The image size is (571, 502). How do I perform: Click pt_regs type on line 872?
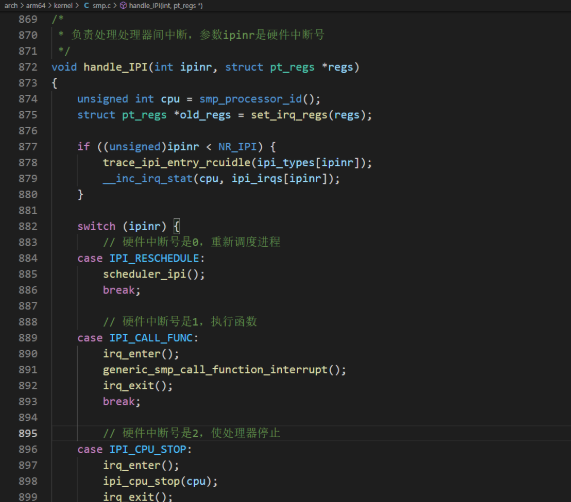pyautogui.click(x=292, y=67)
